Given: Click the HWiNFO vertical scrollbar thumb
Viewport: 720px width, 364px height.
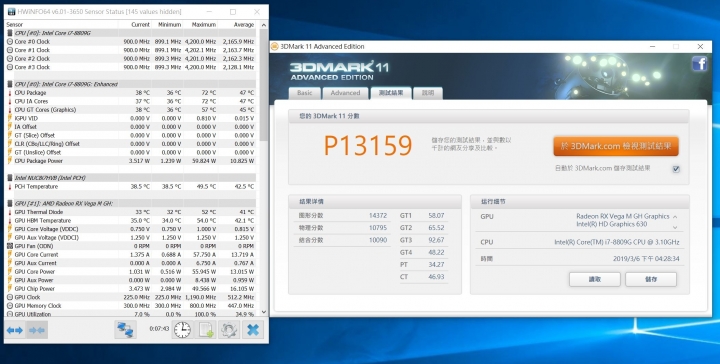Looking at the screenshot, I should tap(264, 85).
